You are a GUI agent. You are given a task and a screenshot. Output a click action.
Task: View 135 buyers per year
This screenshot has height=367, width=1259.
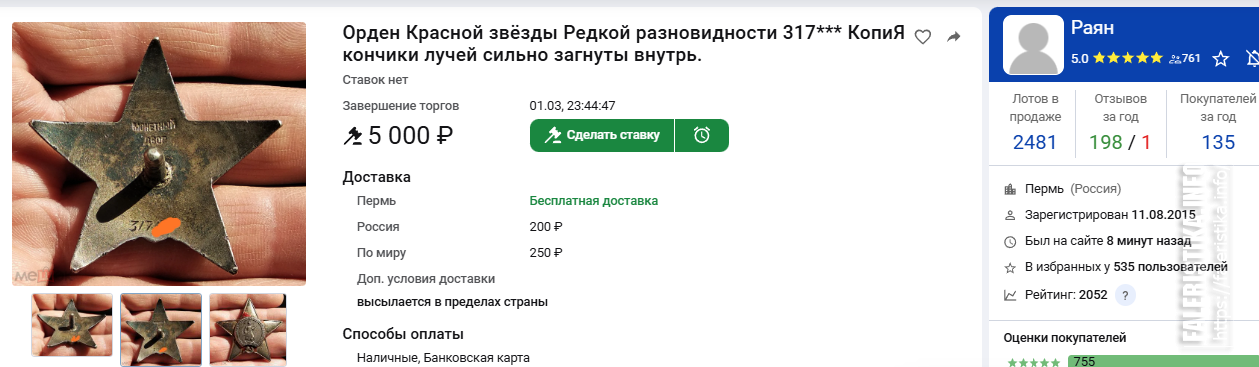1218,142
